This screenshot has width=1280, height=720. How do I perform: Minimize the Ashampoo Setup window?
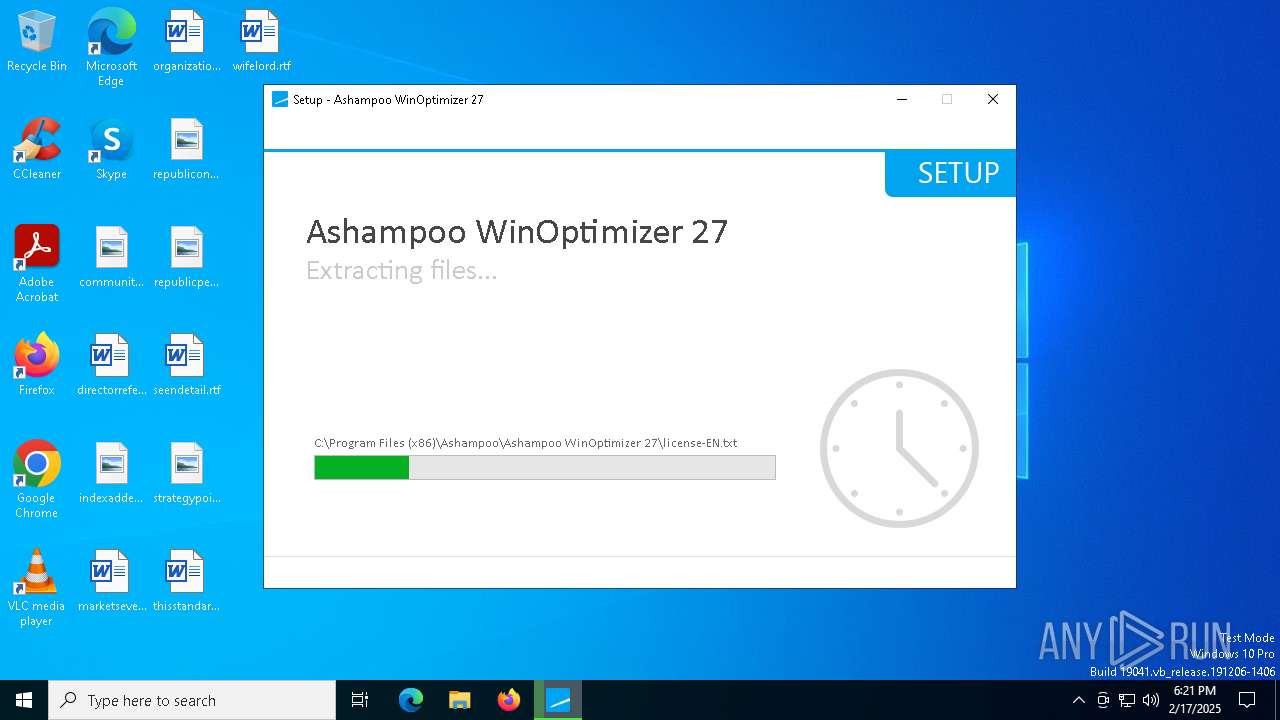(x=902, y=99)
